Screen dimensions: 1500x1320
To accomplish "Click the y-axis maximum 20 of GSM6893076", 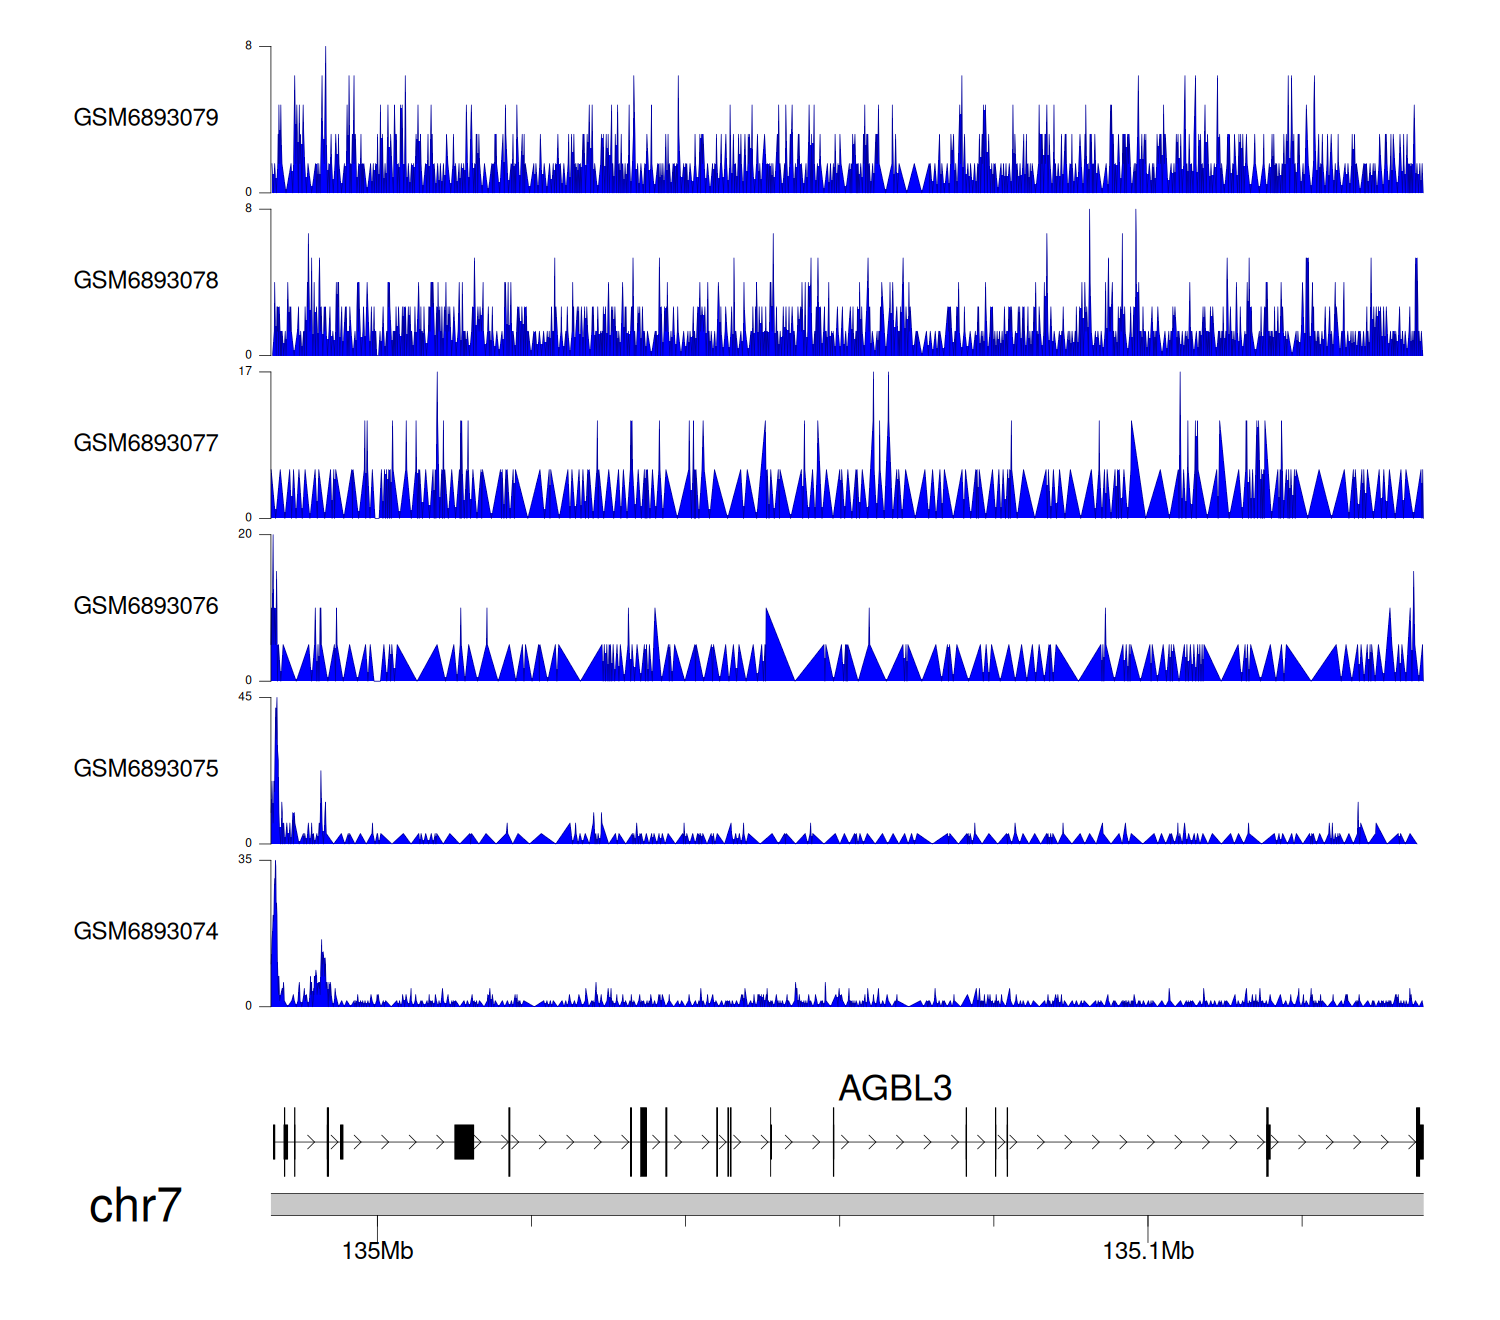I will [245, 534].
